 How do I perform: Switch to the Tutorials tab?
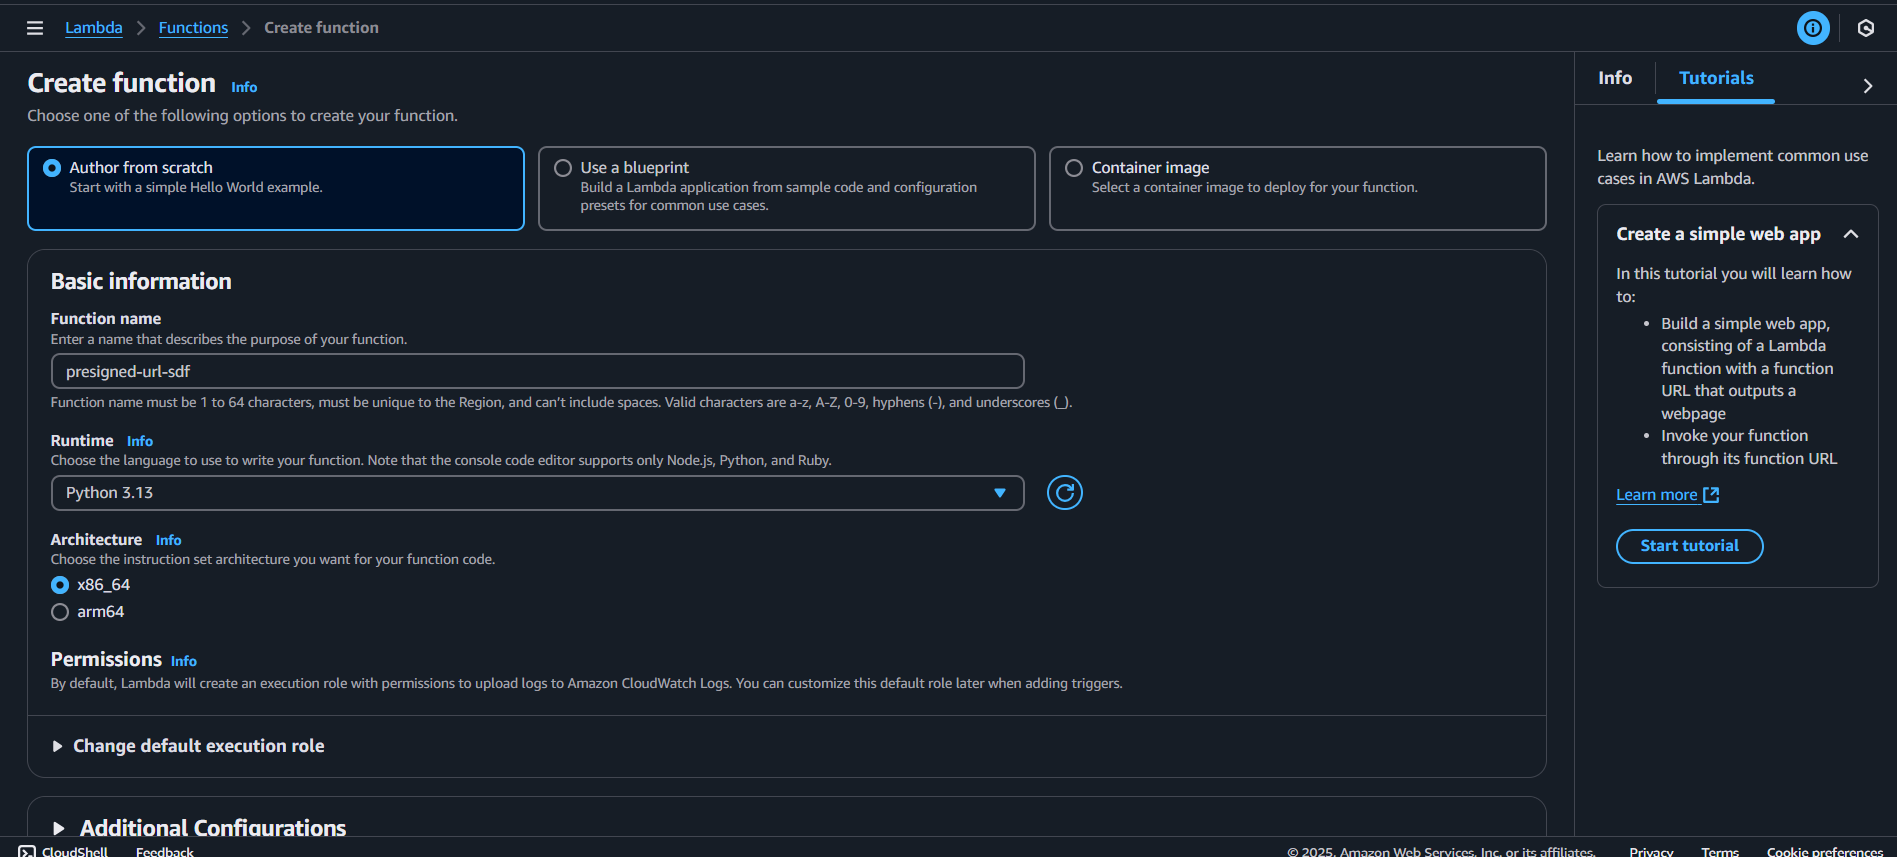[x=1715, y=78]
